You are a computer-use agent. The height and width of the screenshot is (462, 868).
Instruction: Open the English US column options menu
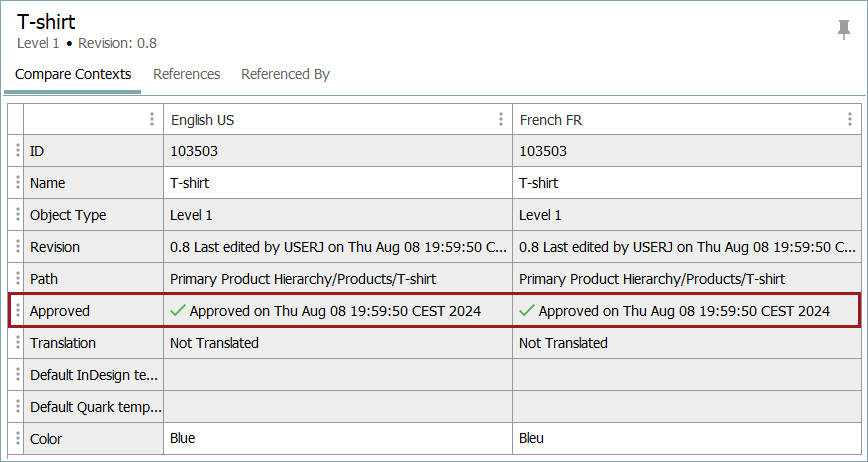point(501,120)
